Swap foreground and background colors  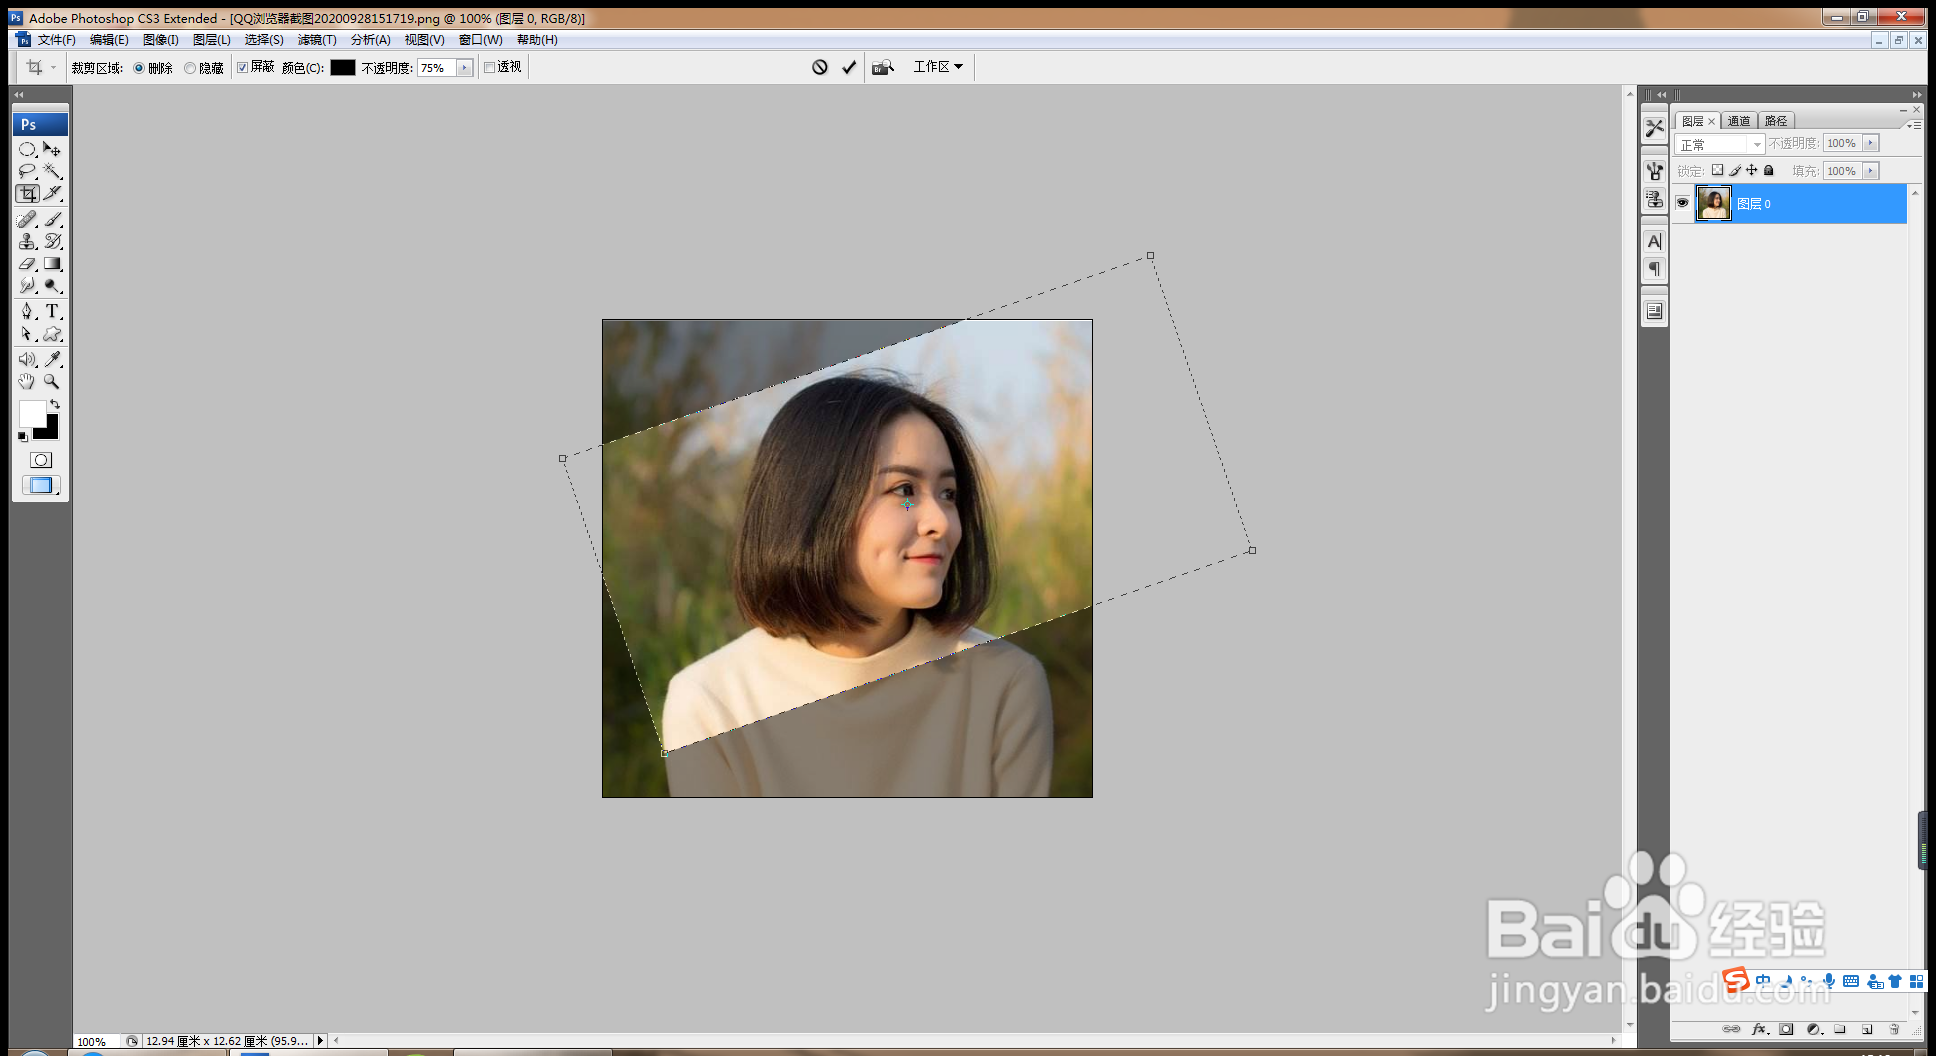(x=55, y=404)
